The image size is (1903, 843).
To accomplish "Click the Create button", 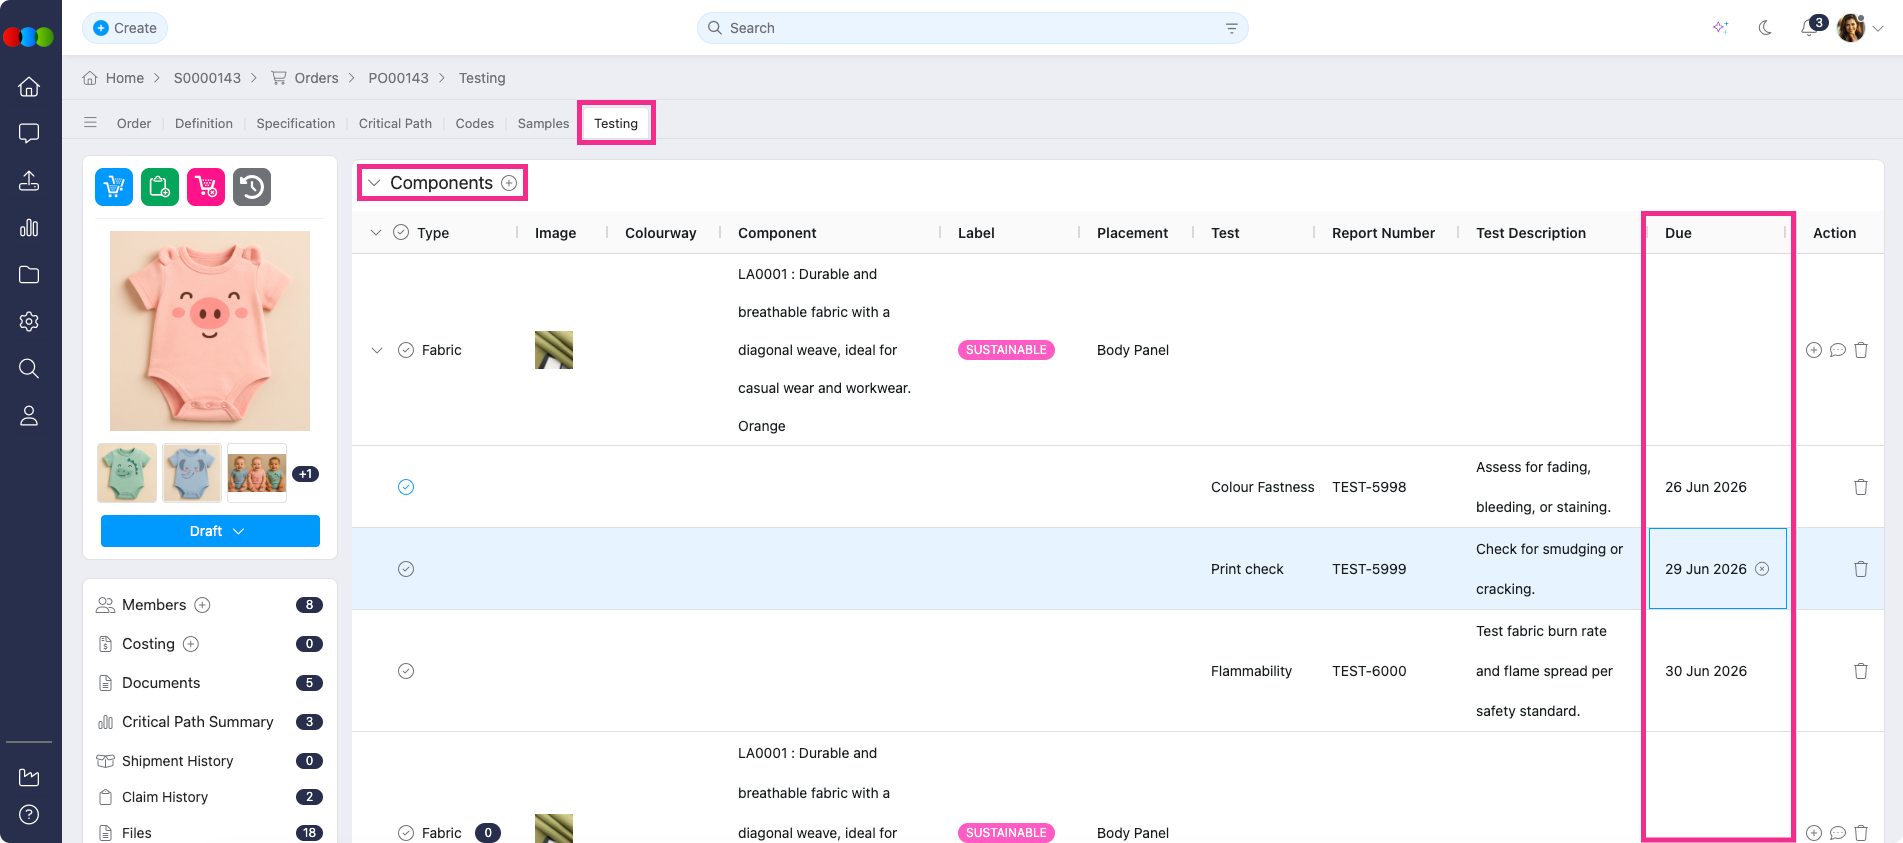I will coord(125,28).
